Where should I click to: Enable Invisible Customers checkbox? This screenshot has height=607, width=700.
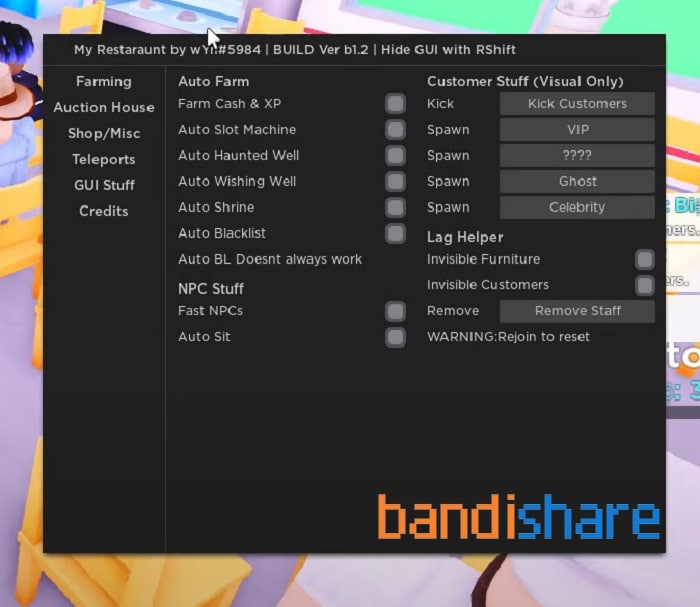645,286
